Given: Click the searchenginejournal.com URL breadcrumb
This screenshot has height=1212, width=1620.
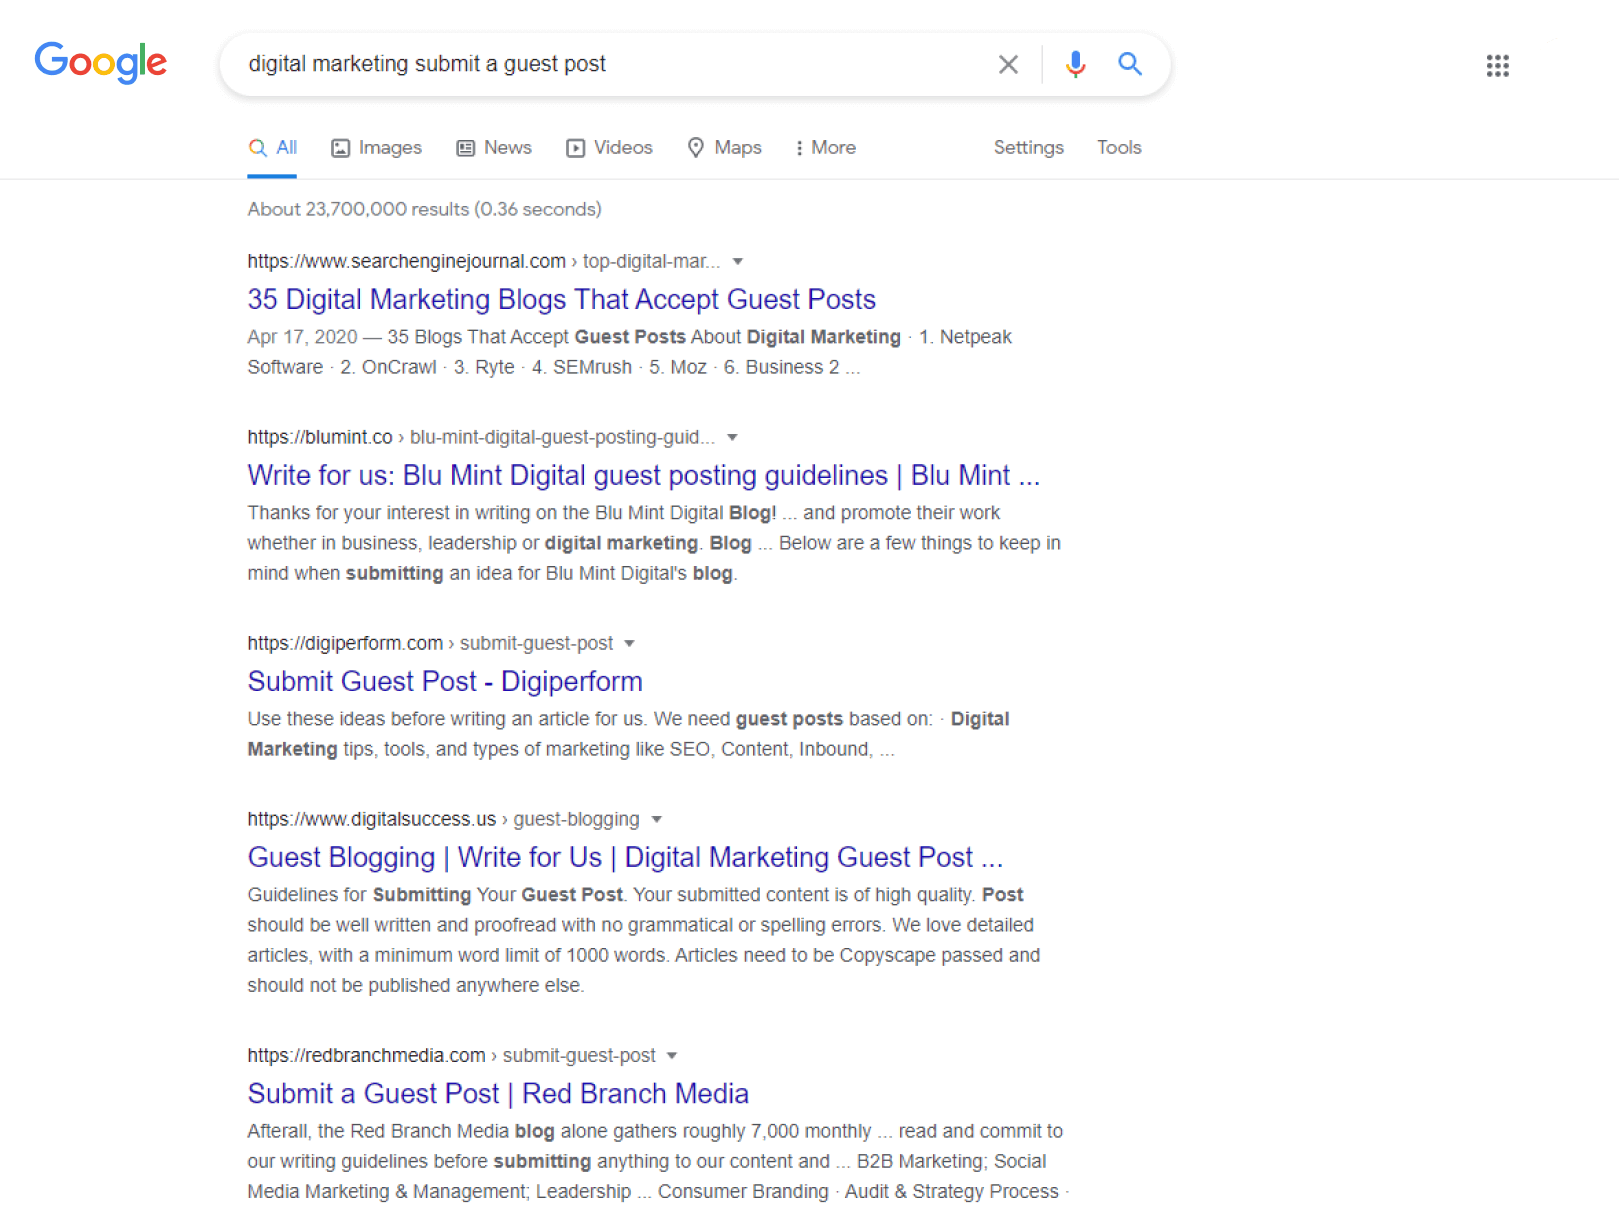Looking at the screenshot, I should pyautogui.click(x=483, y=262).
